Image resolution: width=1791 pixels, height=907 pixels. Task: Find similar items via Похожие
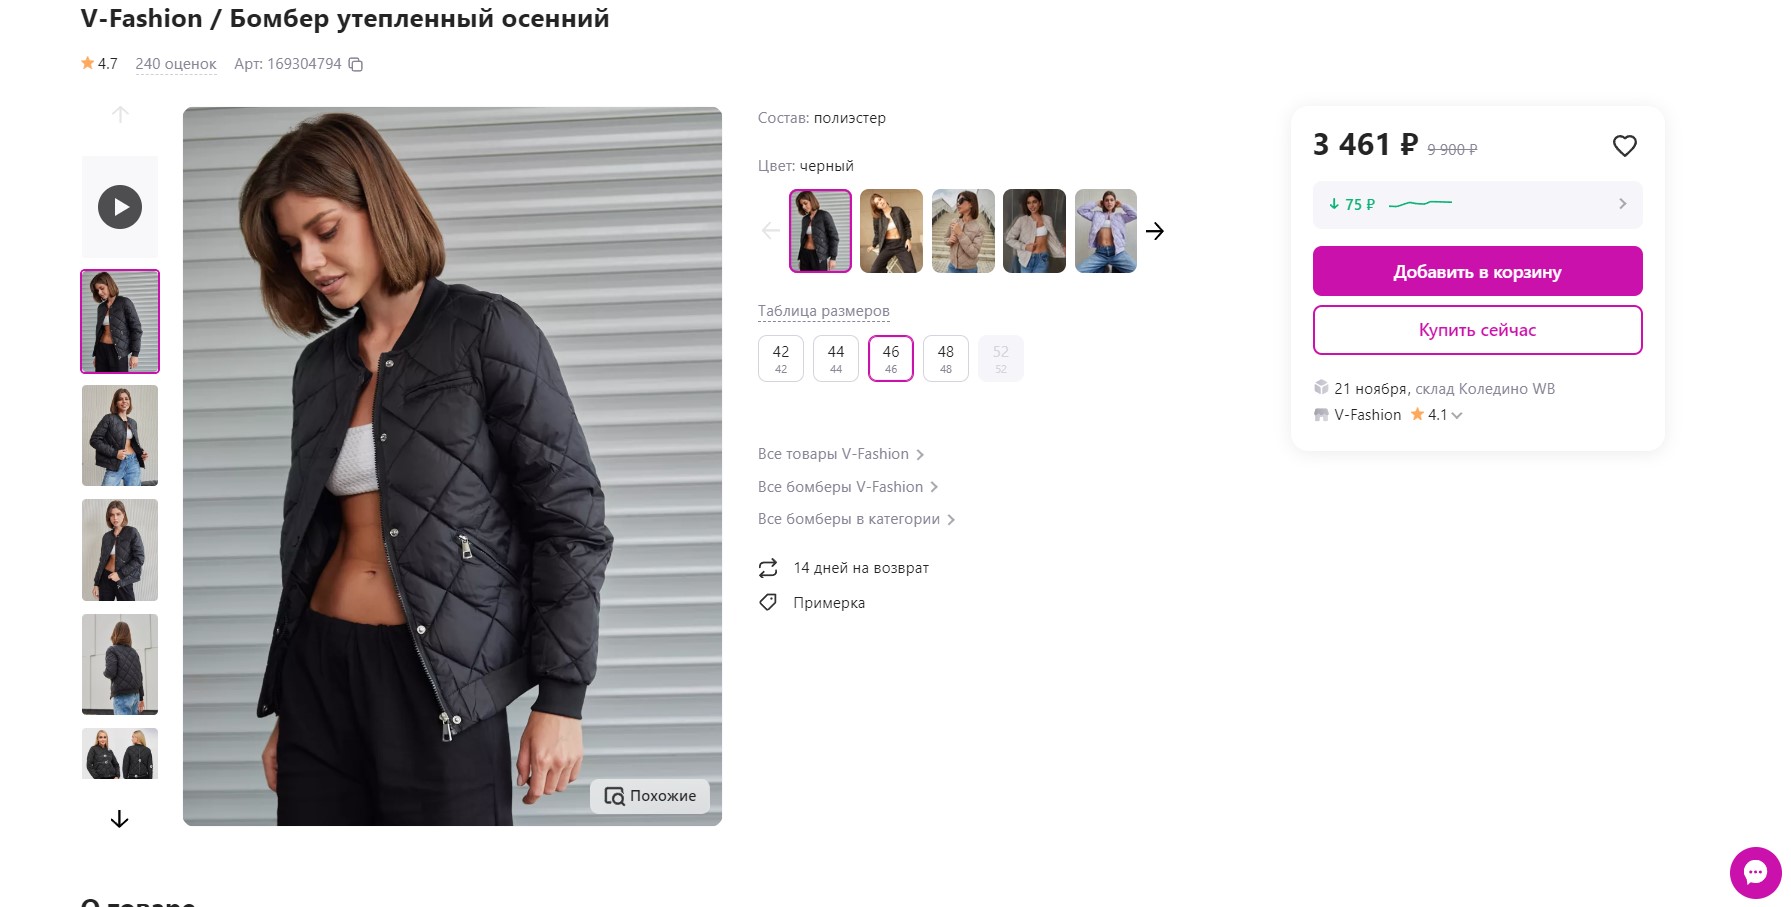pos(650,796)
